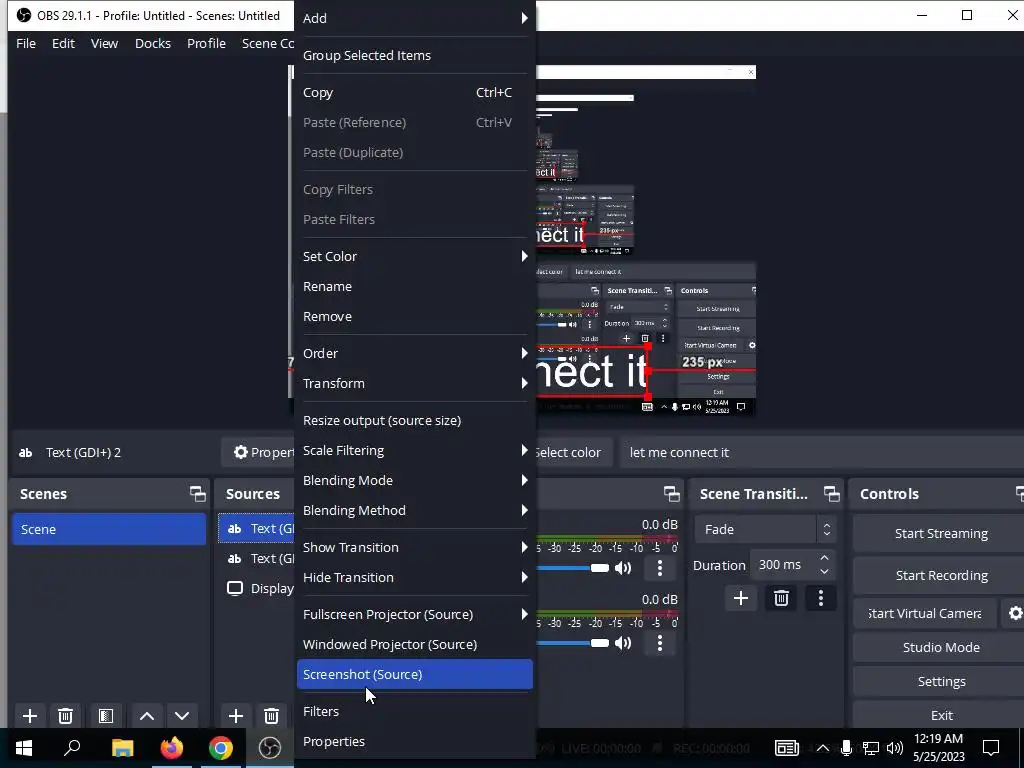This screenshot has width=1024, height=768.
Task: Add a new scene with plus icon
Action: [x=29, y=716]
